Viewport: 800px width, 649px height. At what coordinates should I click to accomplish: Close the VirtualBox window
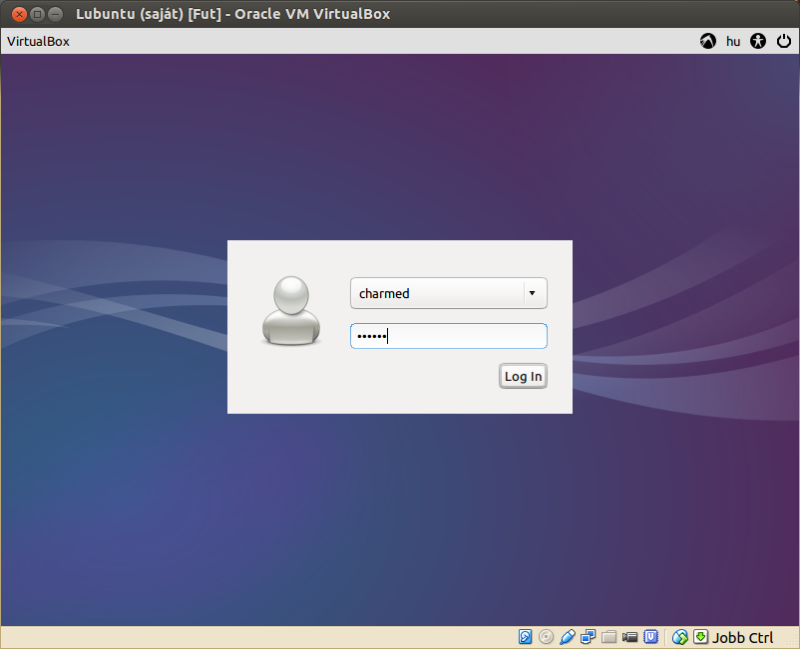[x=19, y=14]
